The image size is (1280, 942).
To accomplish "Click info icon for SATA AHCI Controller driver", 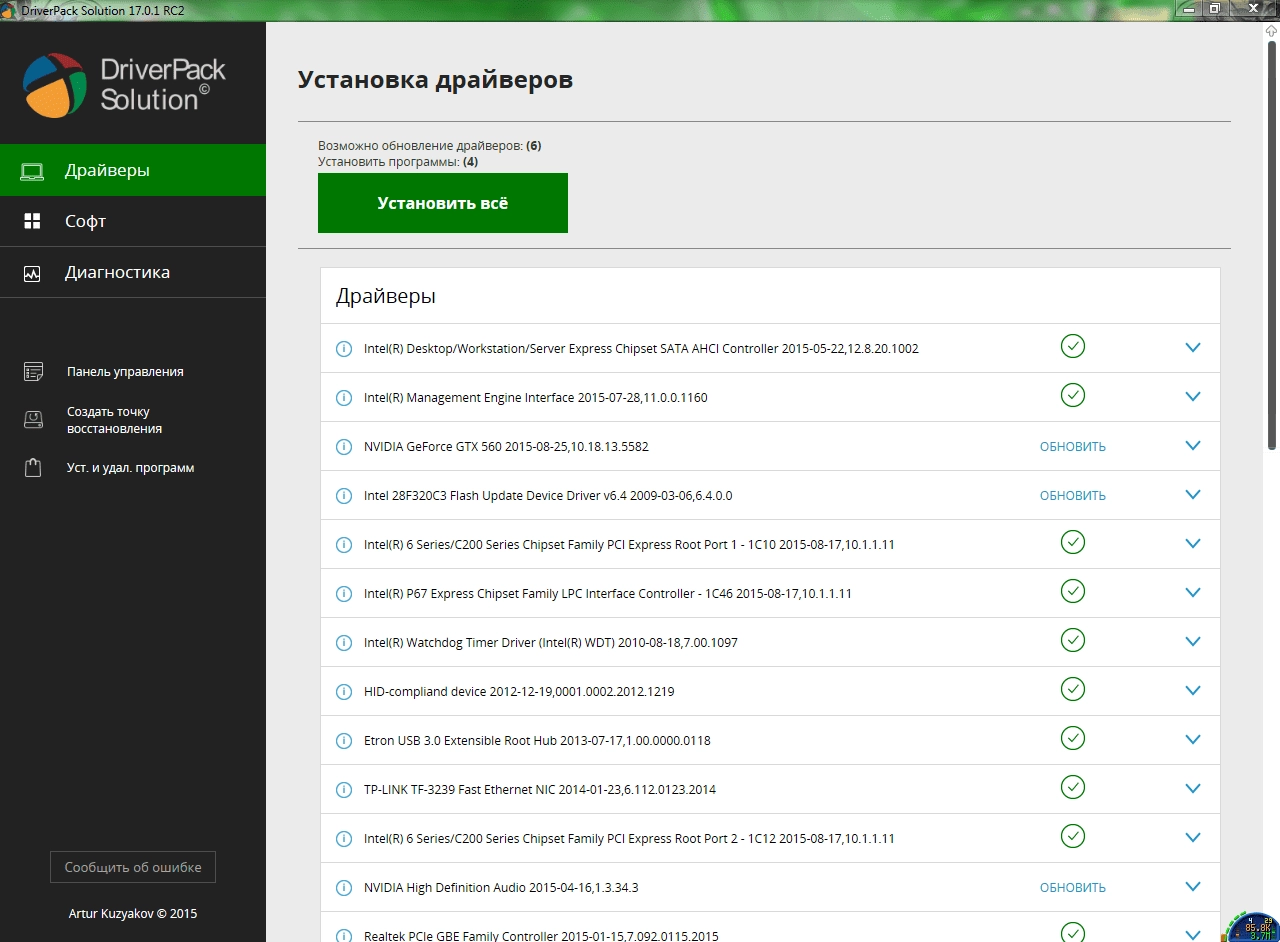I will point(344,349).
